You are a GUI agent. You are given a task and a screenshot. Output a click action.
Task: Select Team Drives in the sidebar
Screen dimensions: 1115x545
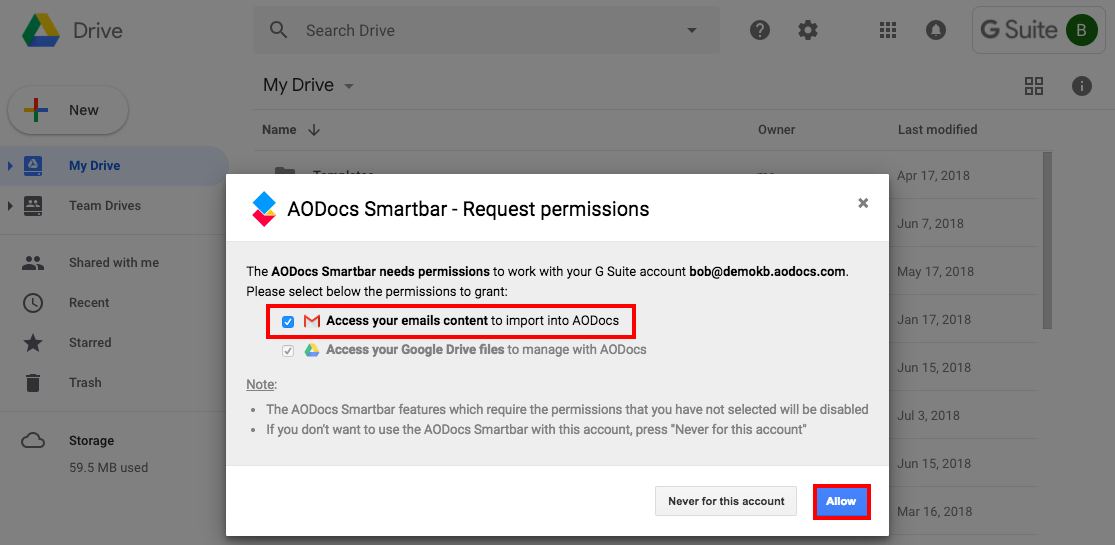[105, 206]
